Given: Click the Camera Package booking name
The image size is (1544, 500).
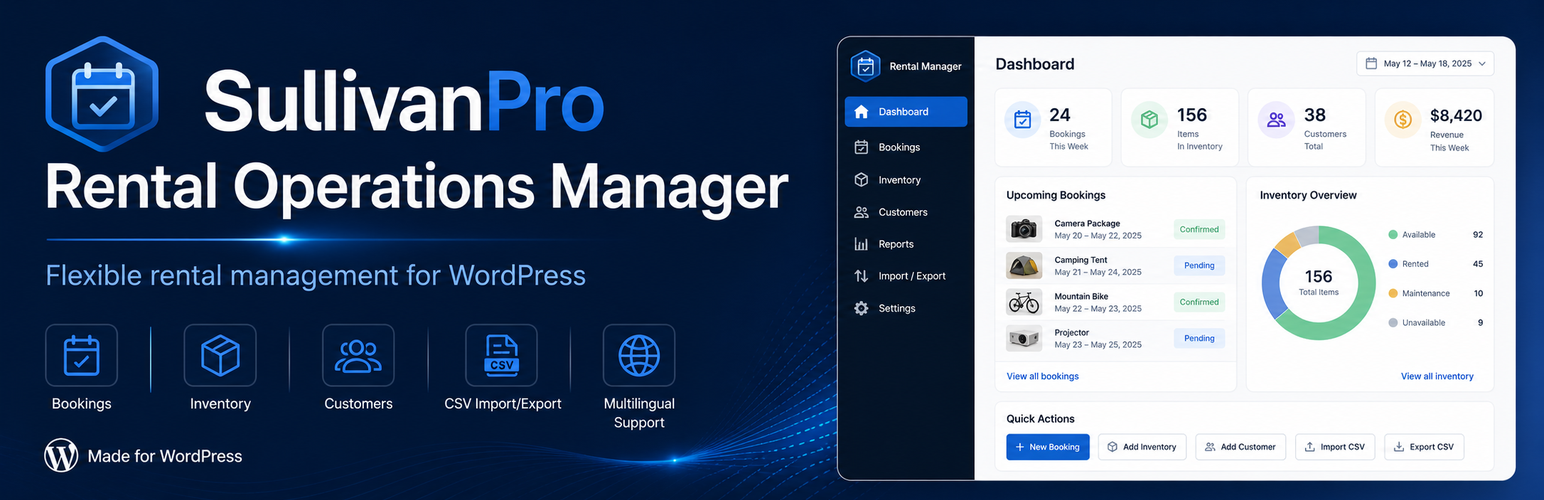Looking at the screenshot, I should coord(1087,223).
